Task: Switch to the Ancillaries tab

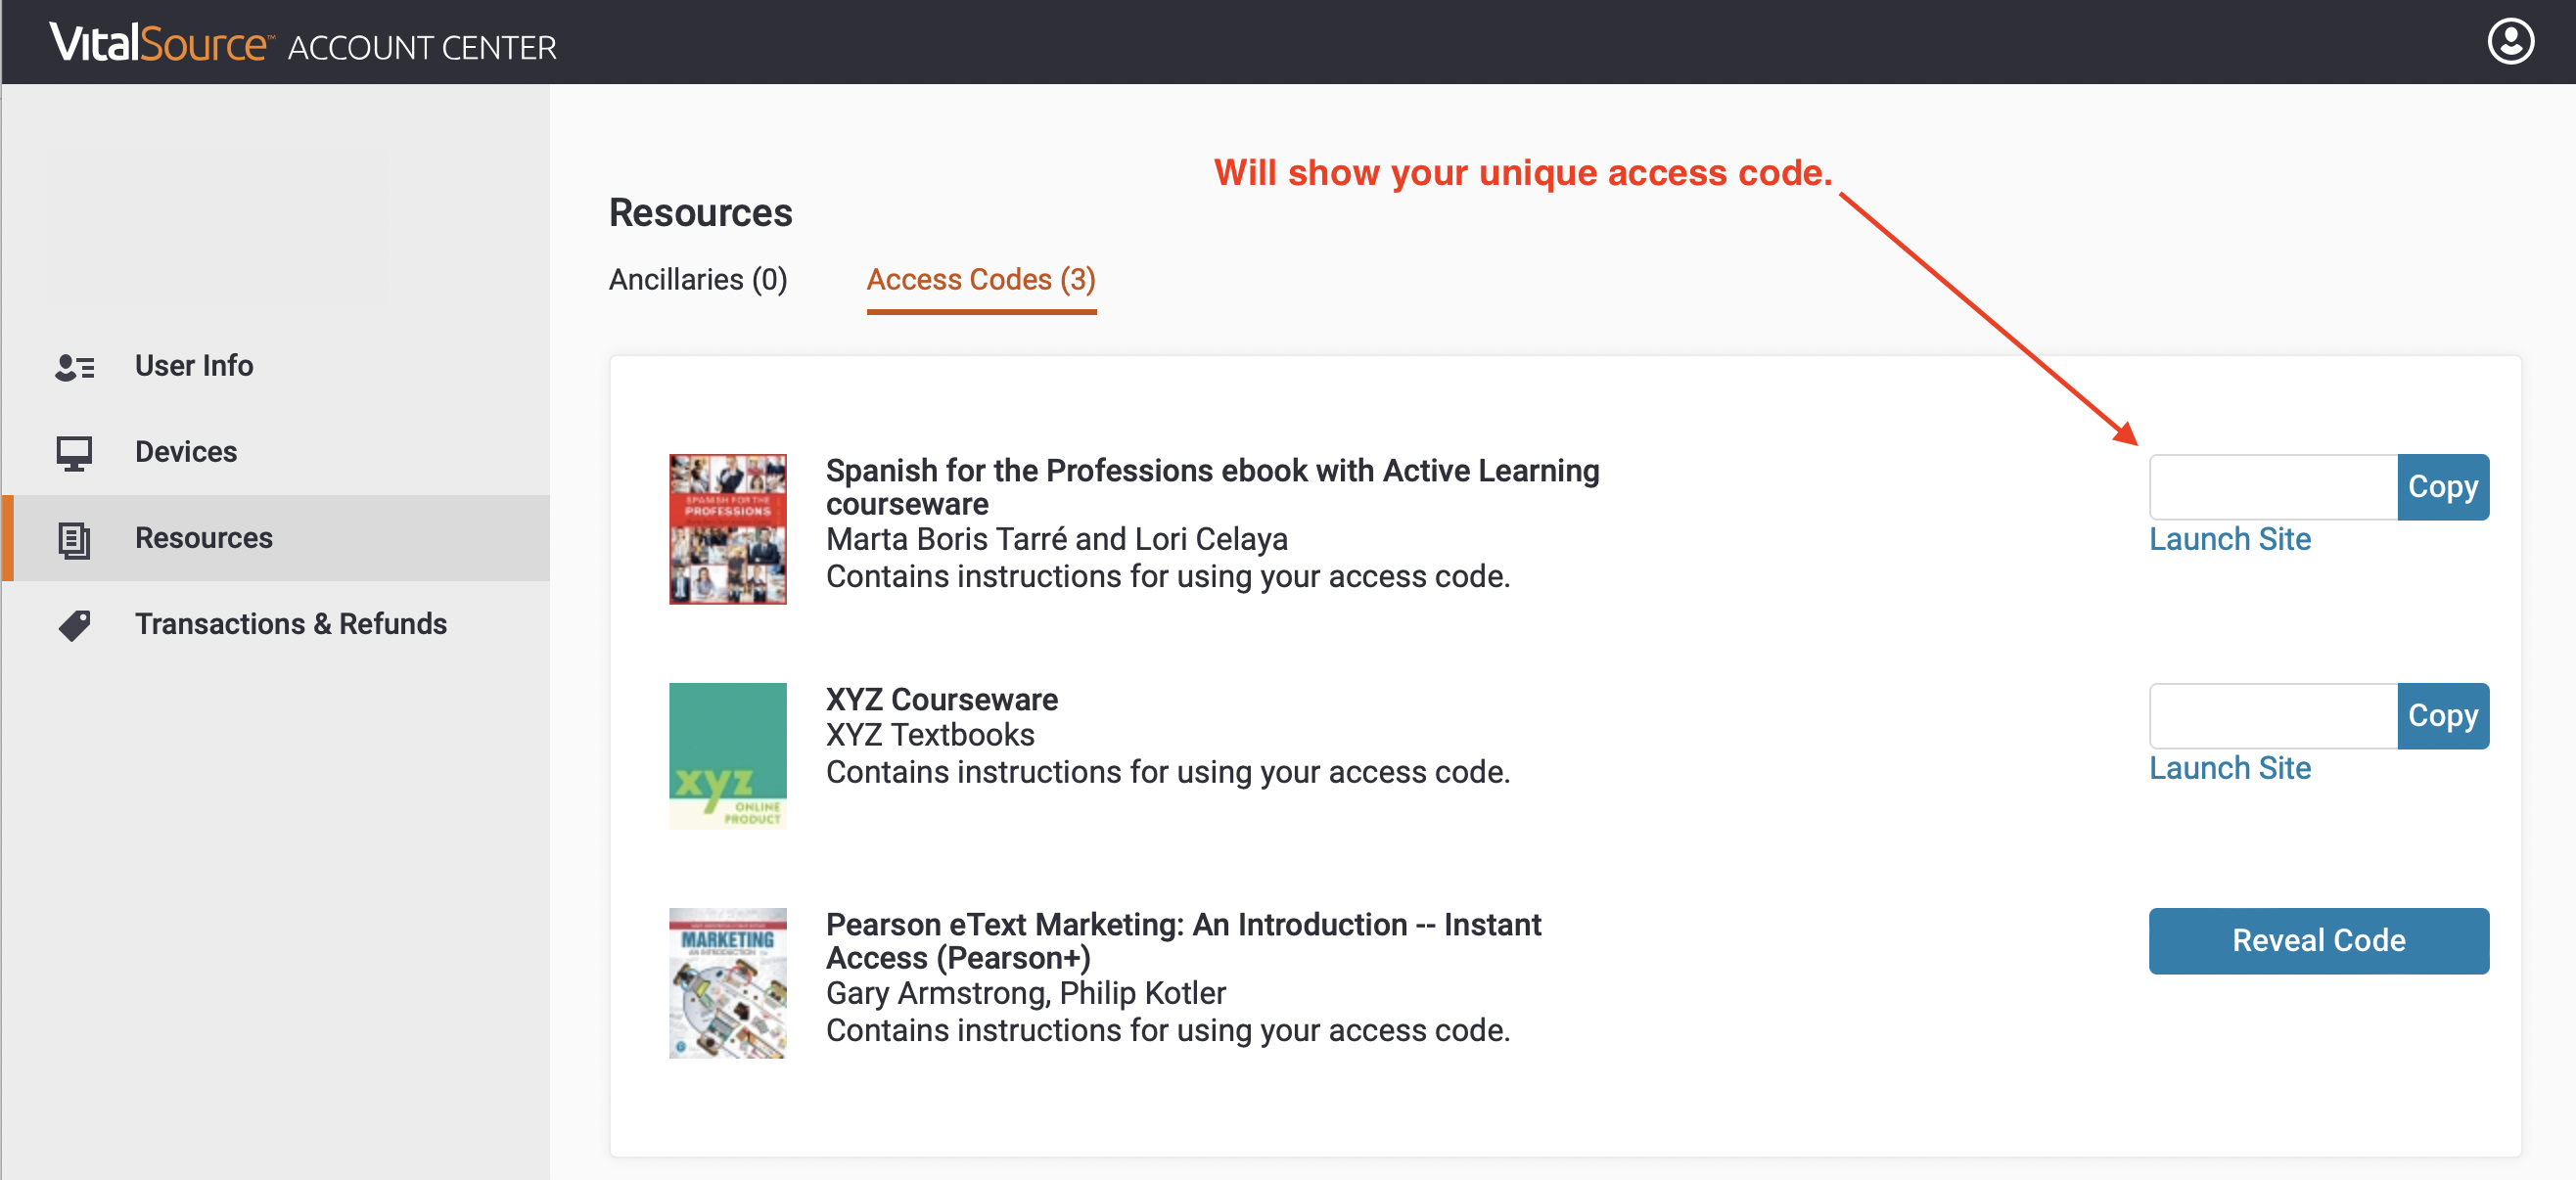Action: [x=697, y=280]
